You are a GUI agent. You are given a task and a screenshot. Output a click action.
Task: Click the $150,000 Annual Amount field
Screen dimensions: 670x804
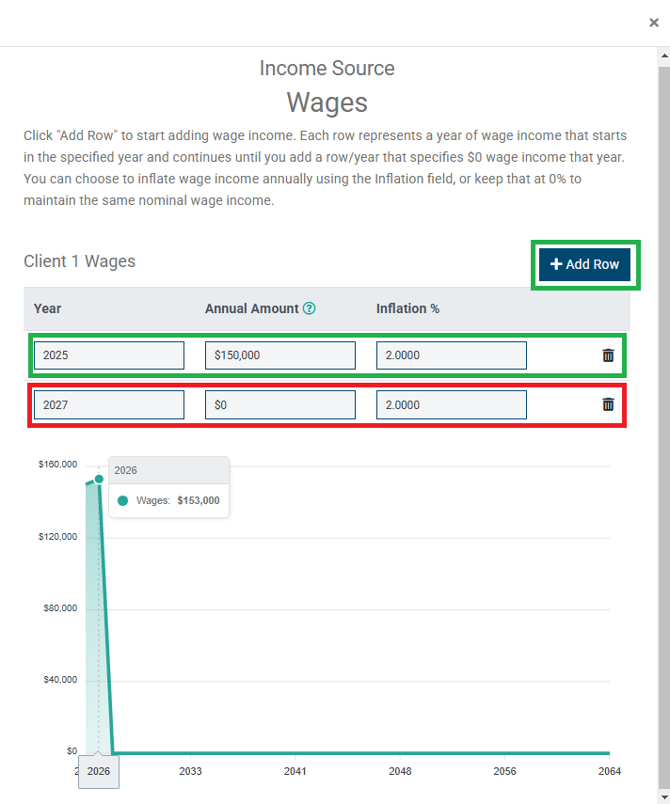280,354
